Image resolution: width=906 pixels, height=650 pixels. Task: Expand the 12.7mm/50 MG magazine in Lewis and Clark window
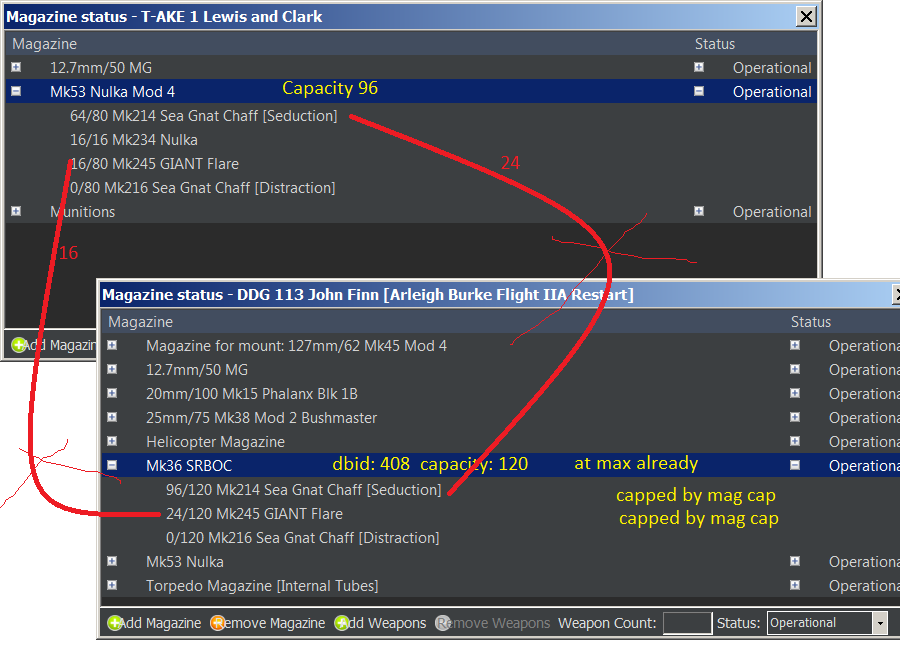pyautogui.click(x=16, y=67)
